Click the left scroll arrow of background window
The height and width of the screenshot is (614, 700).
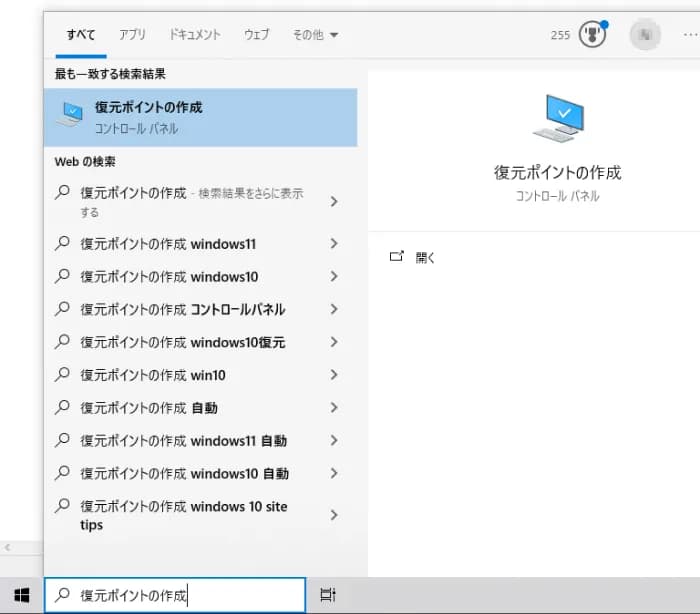click(7, 547)
